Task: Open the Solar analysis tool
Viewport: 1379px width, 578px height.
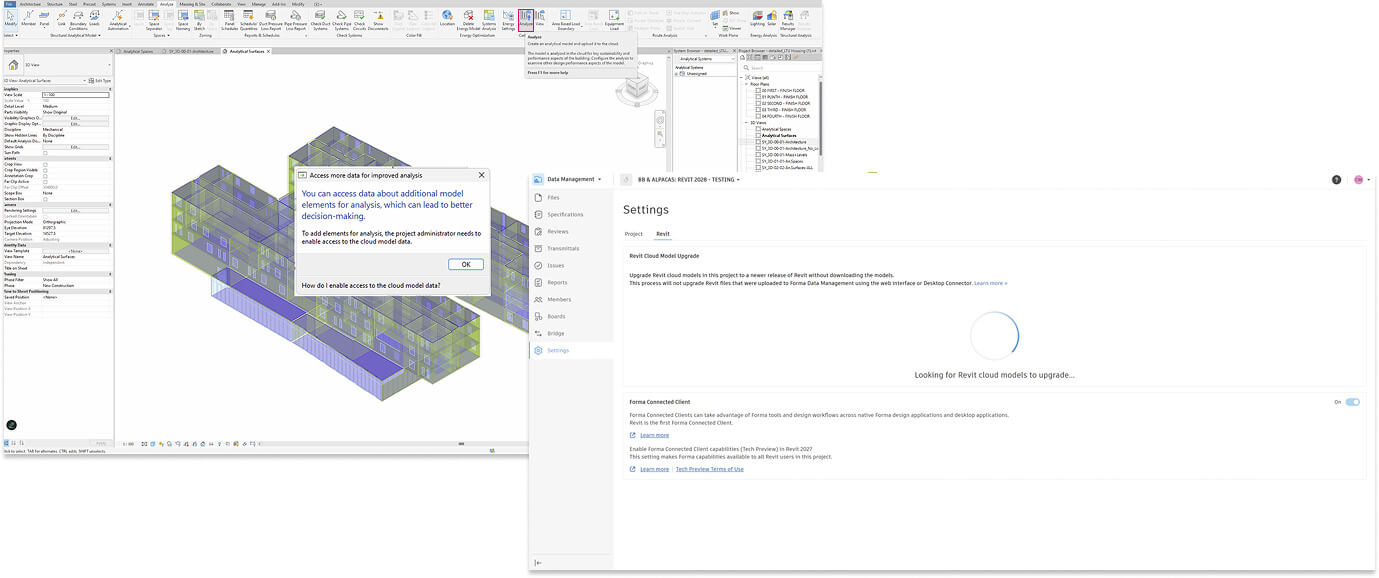Action: pos(772,18)
